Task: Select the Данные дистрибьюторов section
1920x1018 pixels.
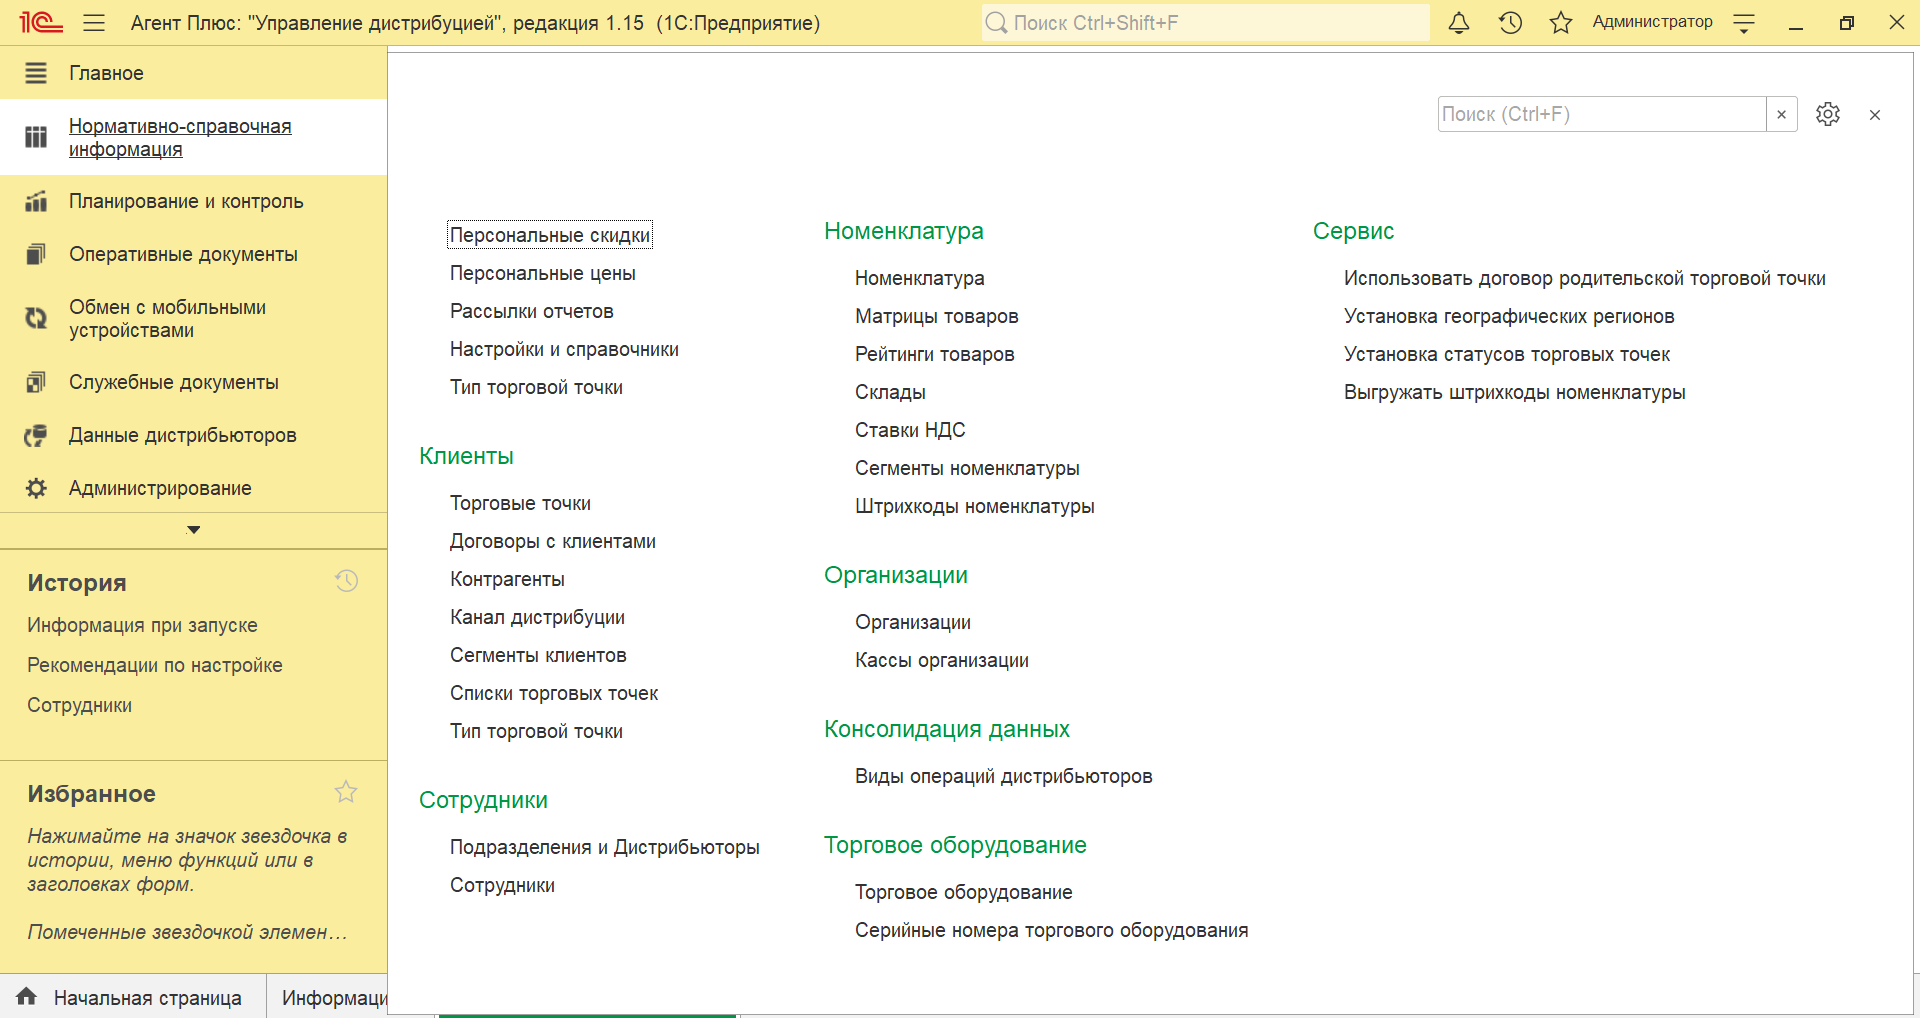Action: point(182,435)
